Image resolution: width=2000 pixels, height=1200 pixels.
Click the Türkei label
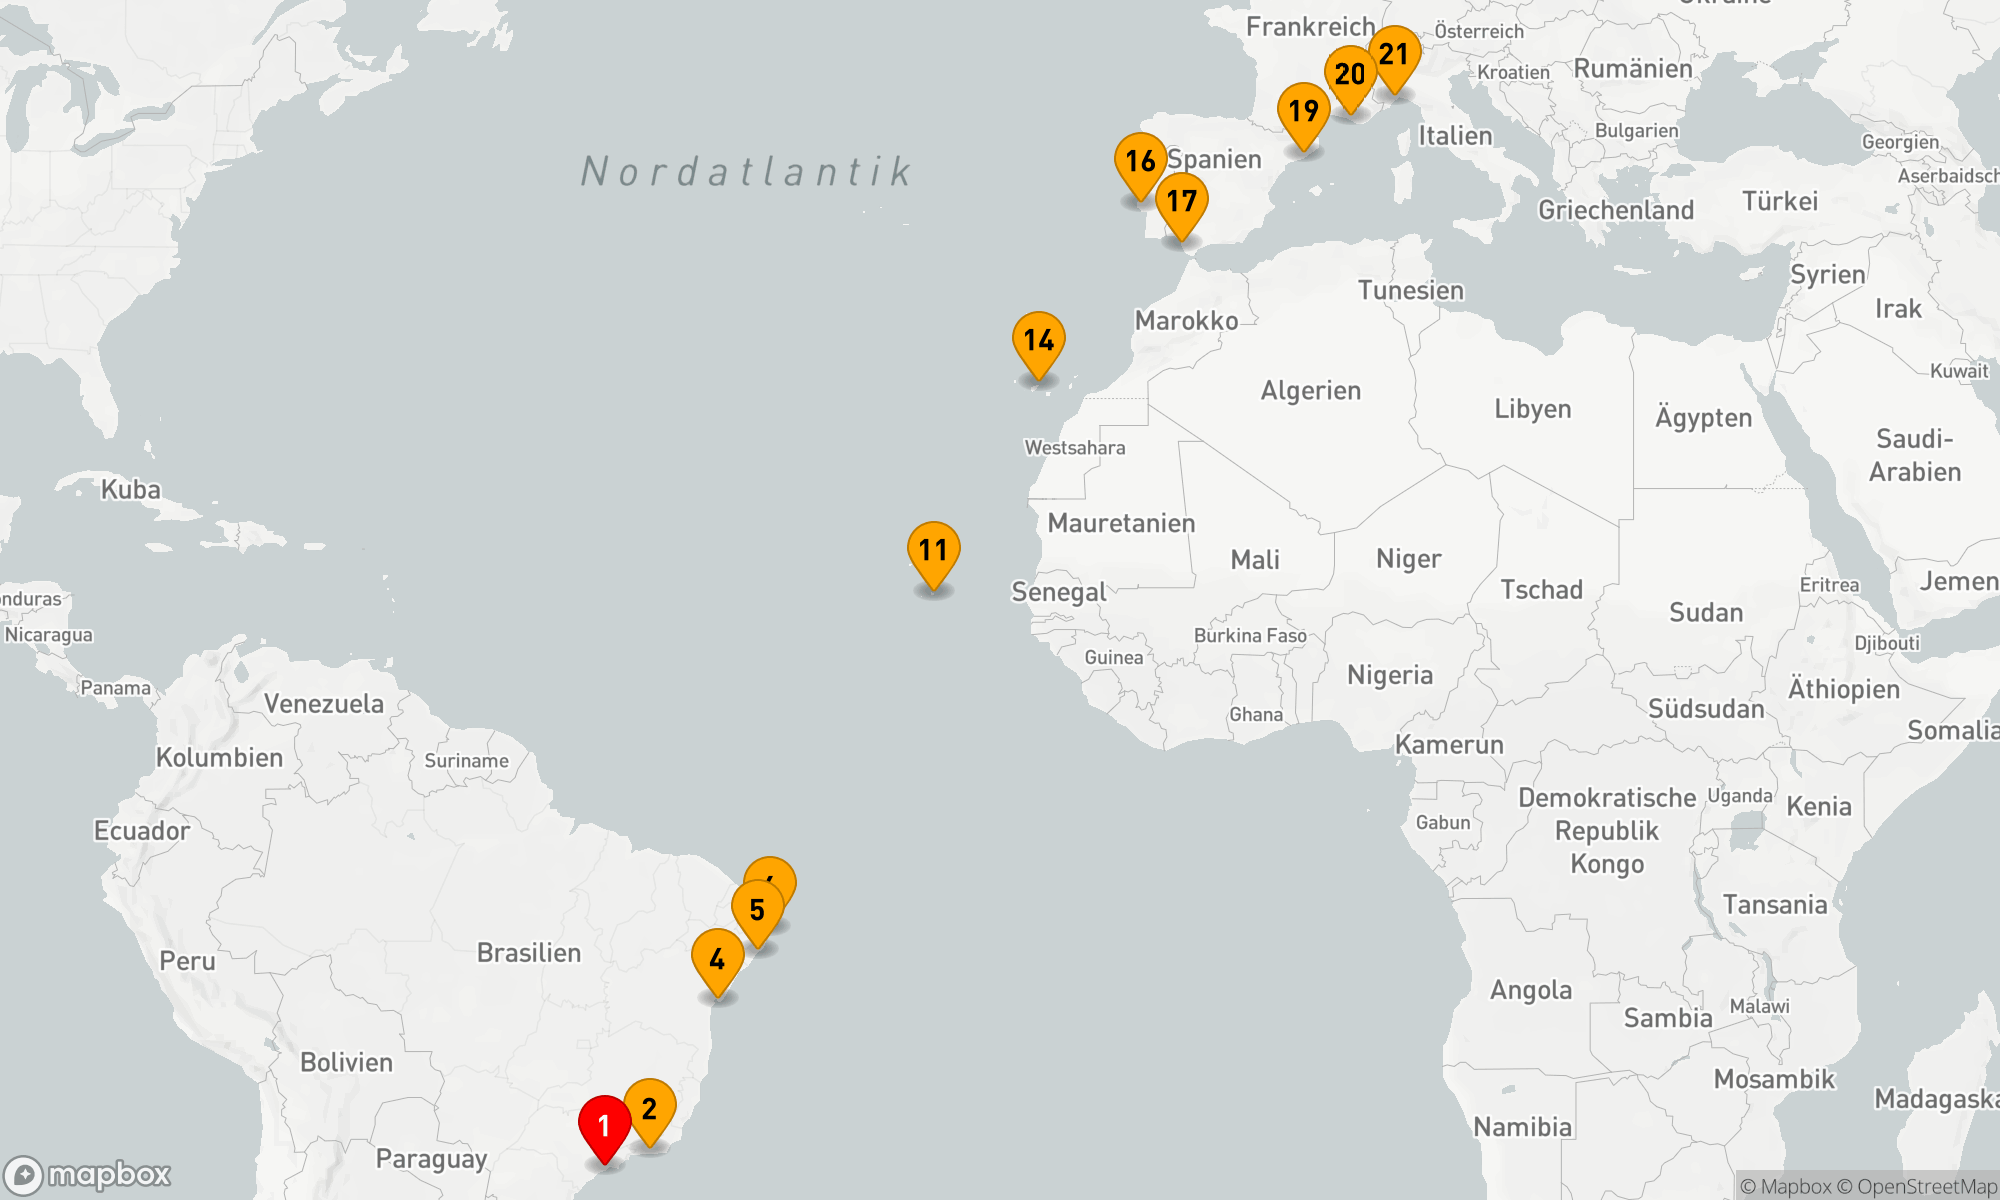[1780, 201]
